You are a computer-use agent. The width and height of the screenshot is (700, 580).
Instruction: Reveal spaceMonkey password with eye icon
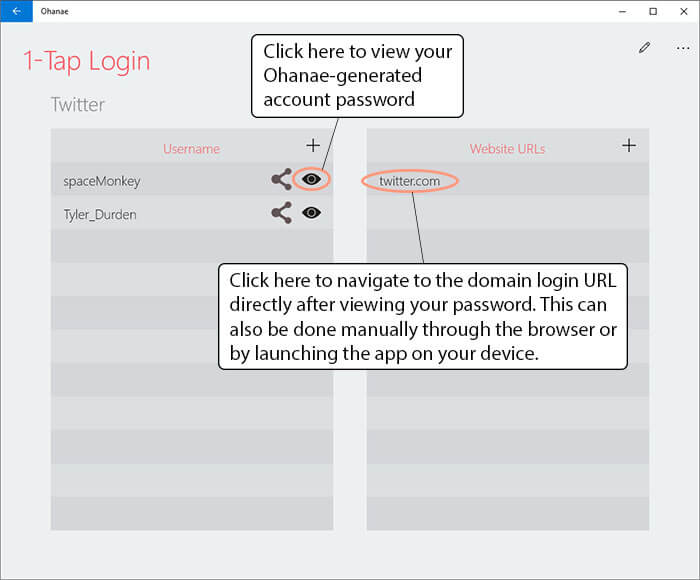tap(311, 179)
